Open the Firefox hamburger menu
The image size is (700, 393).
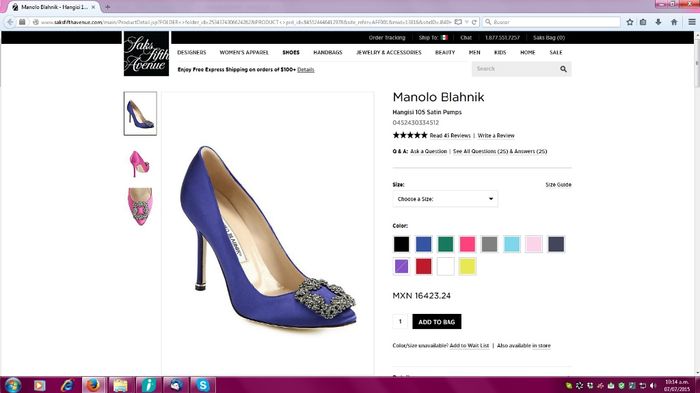coord(692,22)
